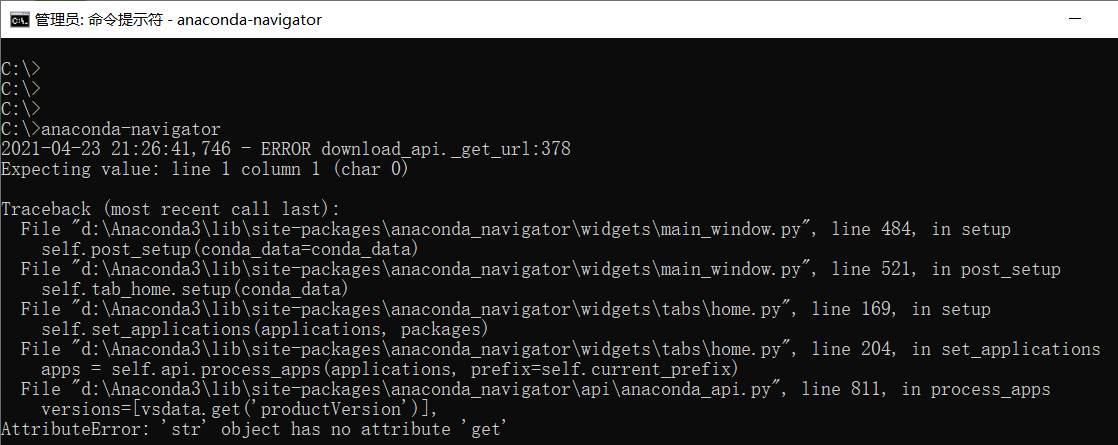Screen dimensions: 1118x445
Task: Click 'Traceback (most recent call last):' line
Action: point(170,209)
